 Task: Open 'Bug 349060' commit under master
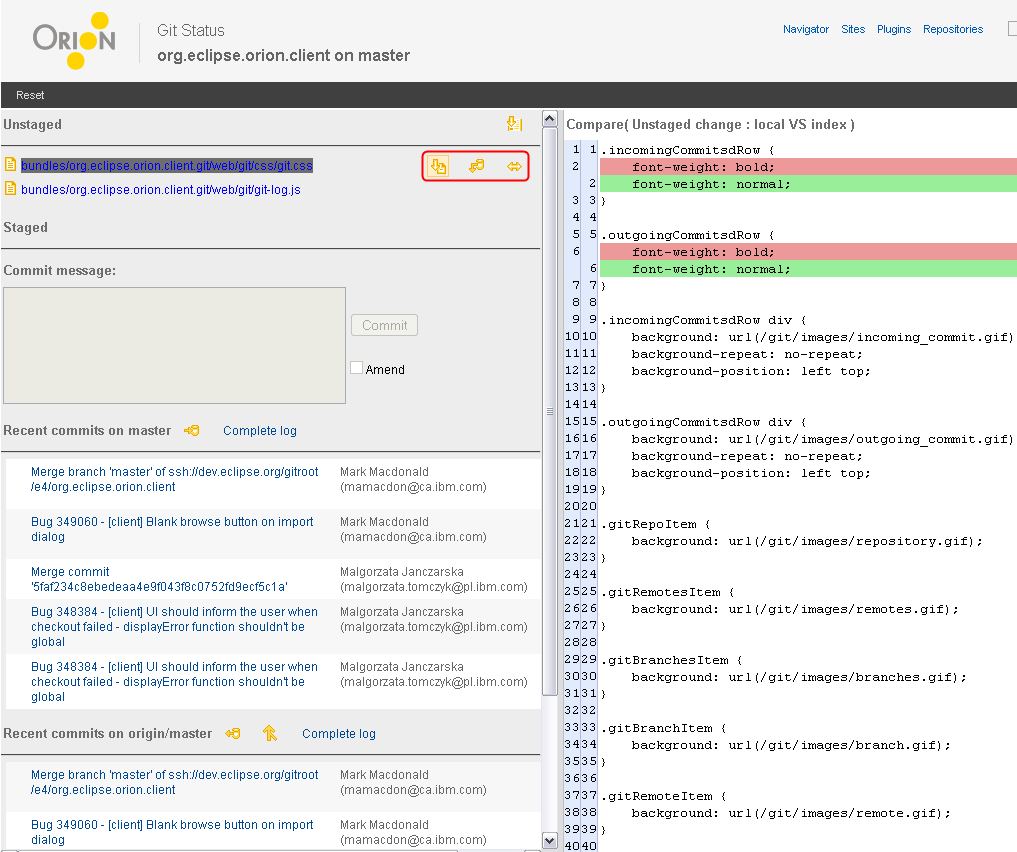[x=172, y=529]
